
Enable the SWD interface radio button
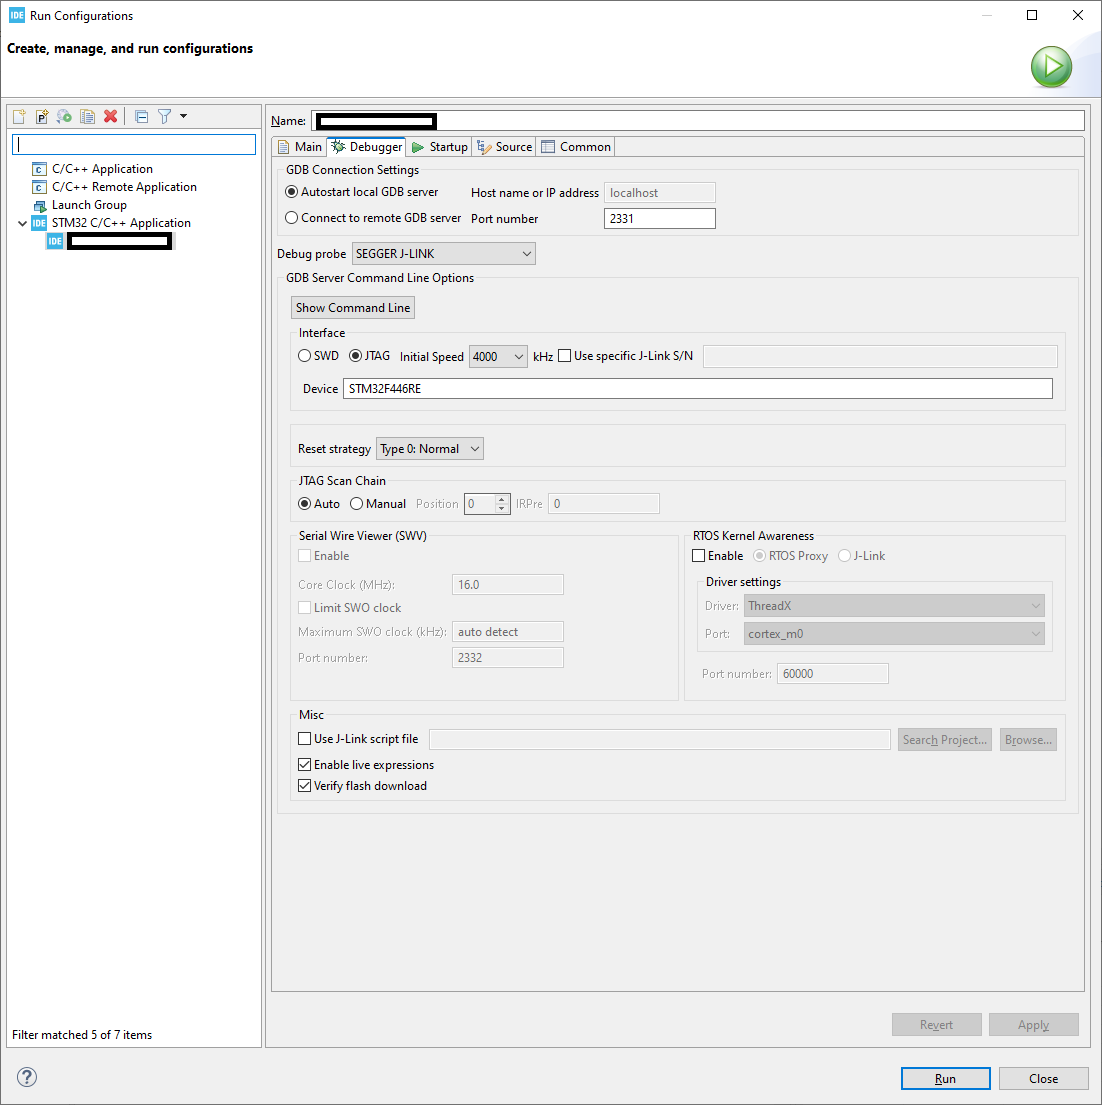[x=303, y=355]
